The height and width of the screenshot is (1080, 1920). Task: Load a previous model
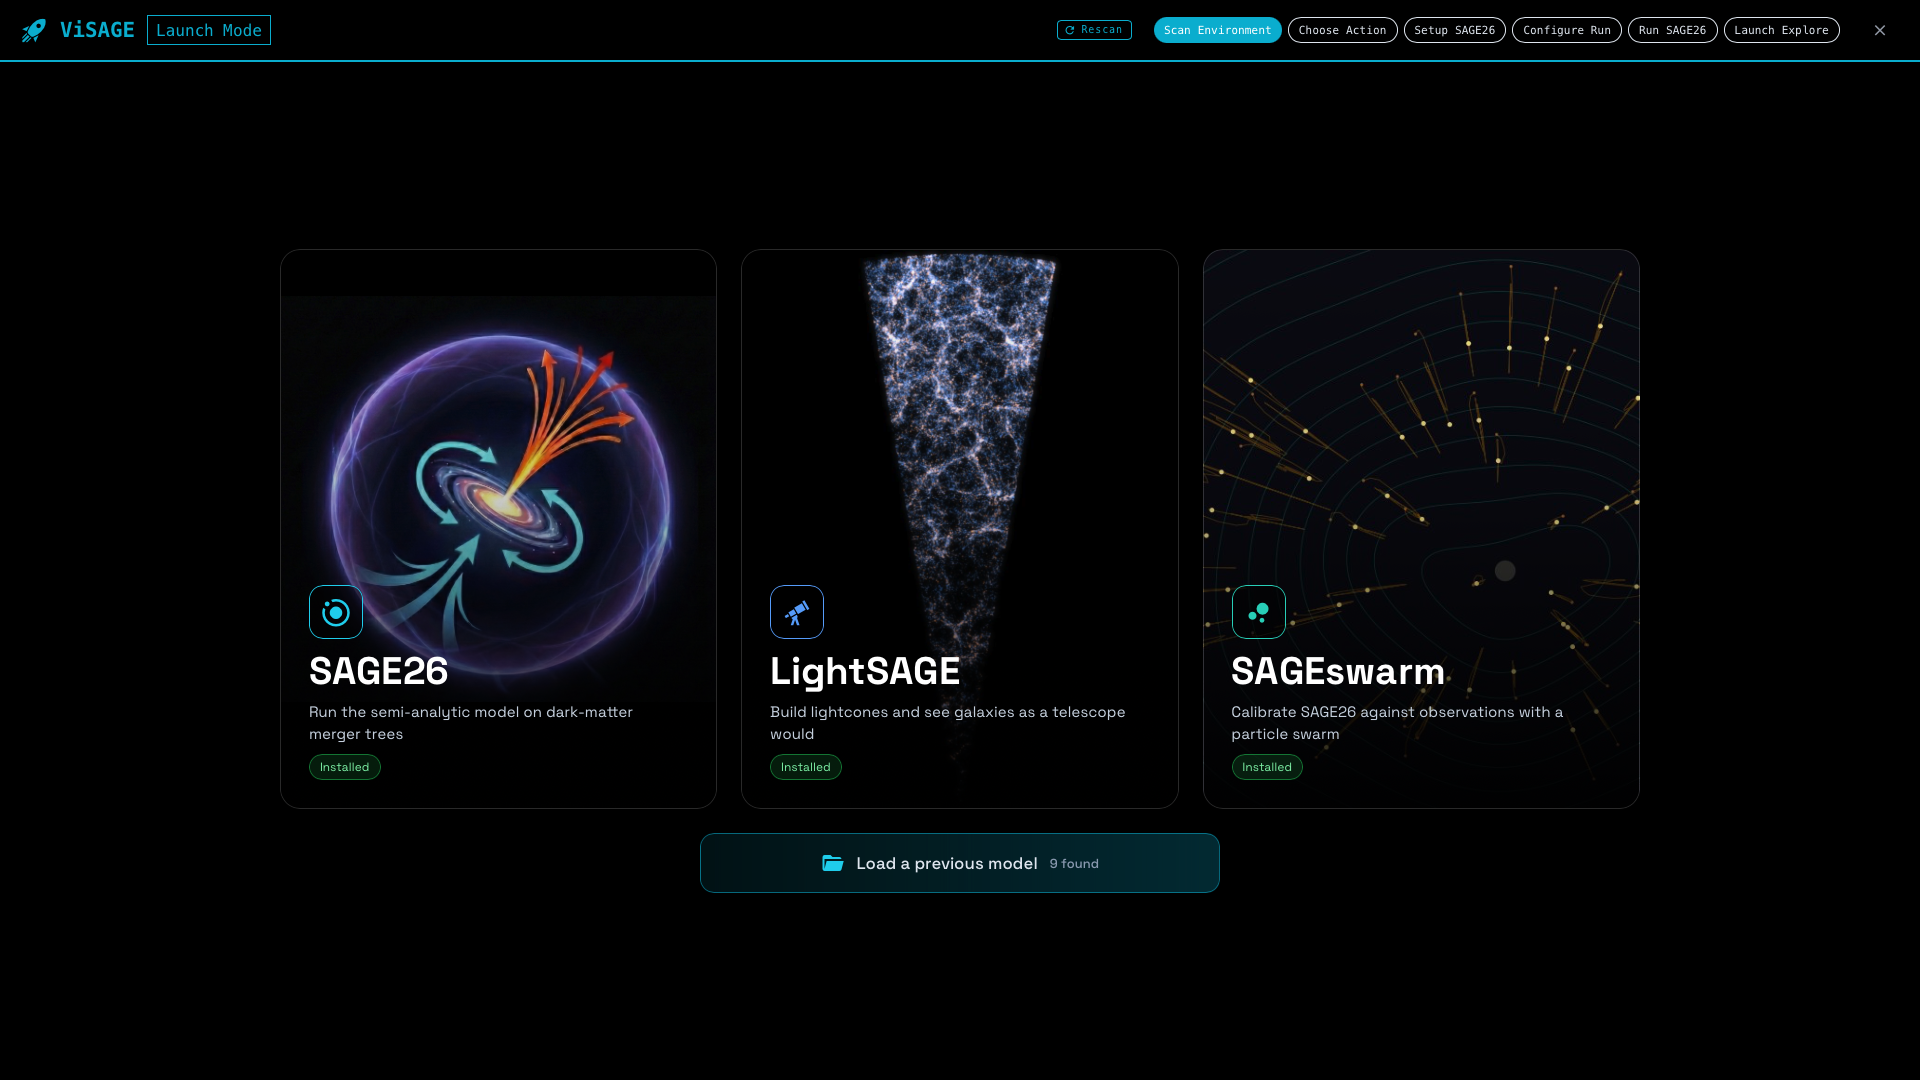(960, 863)
